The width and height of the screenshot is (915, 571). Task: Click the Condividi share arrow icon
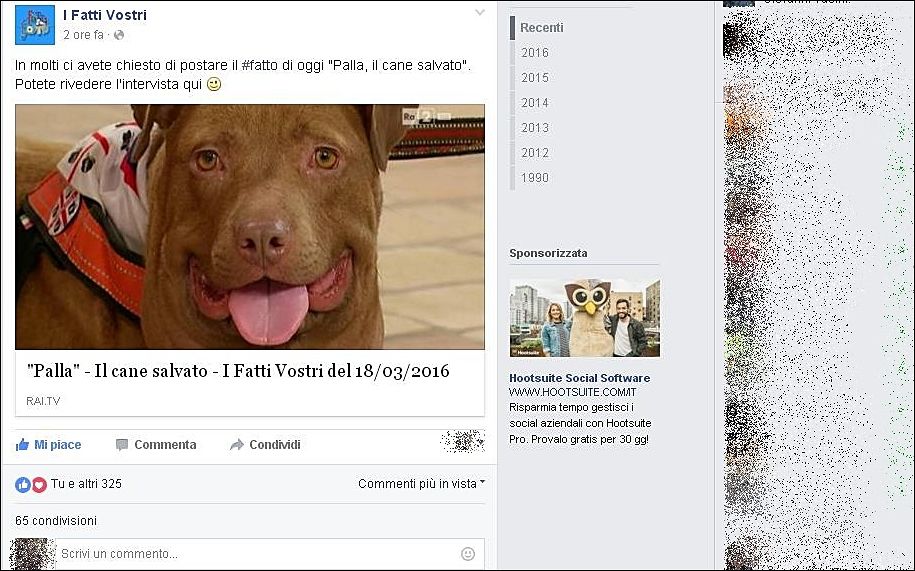pos(237,445)
